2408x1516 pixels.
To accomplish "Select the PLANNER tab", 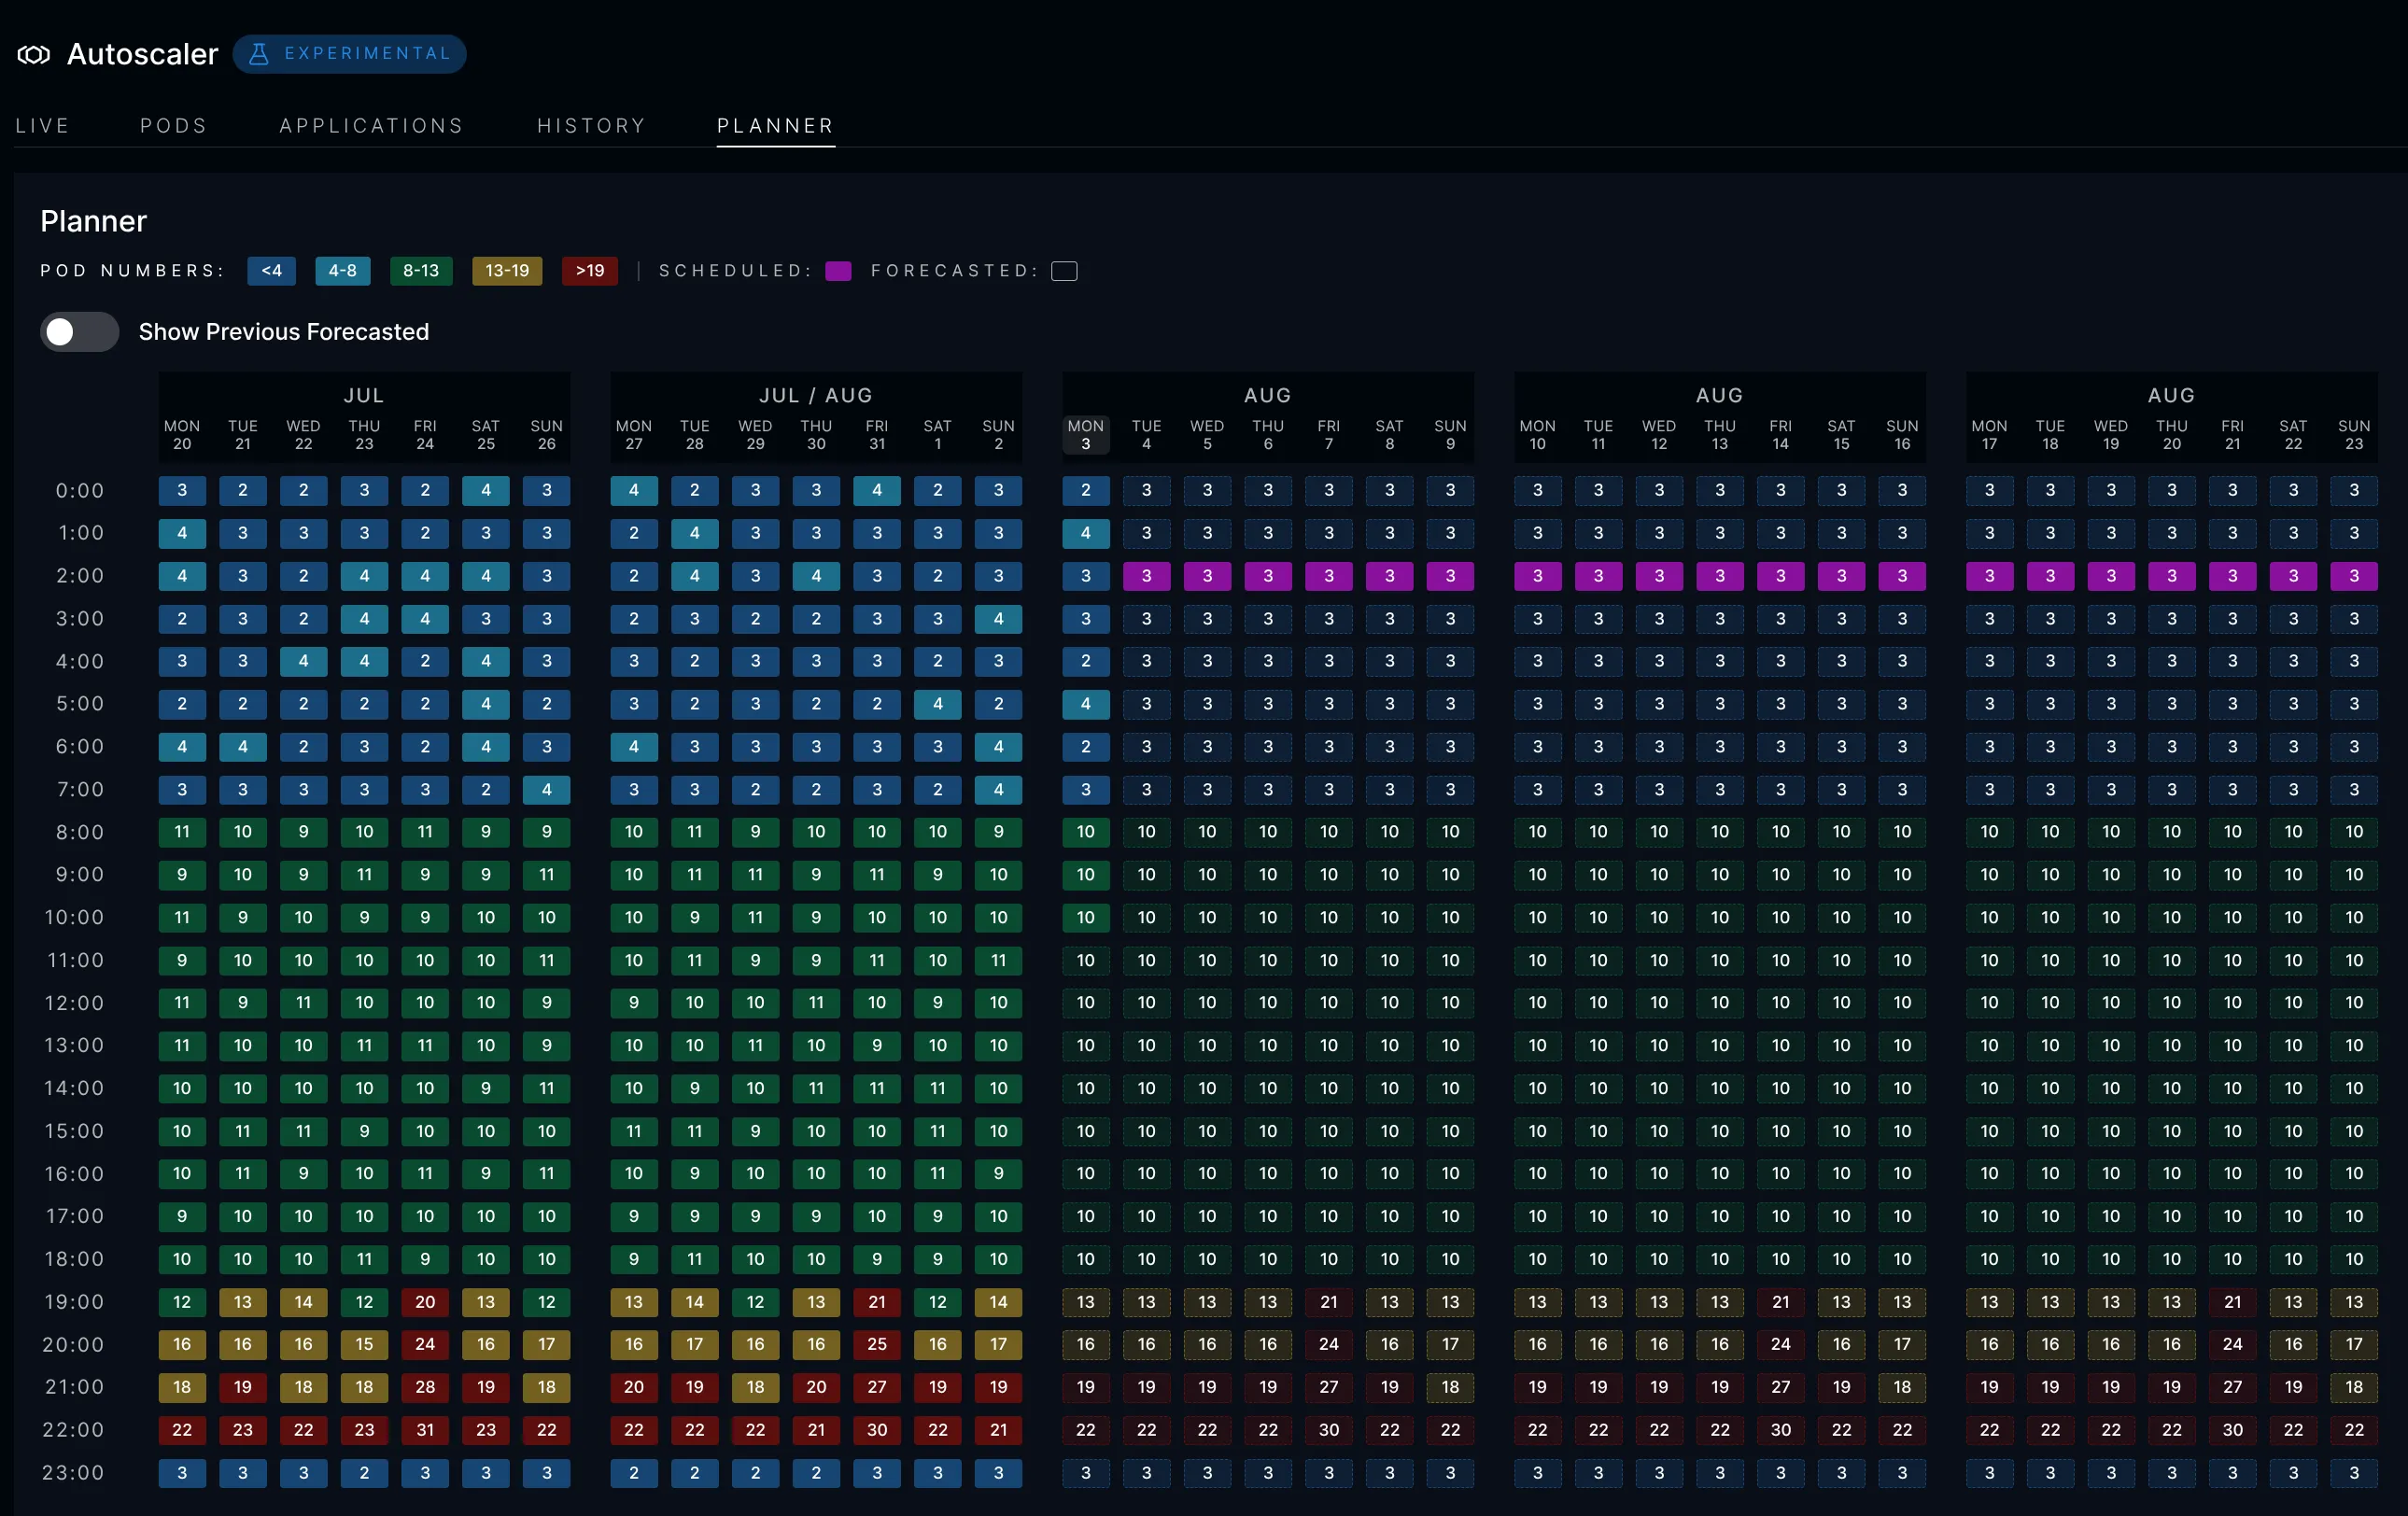I will coord(775,126).
